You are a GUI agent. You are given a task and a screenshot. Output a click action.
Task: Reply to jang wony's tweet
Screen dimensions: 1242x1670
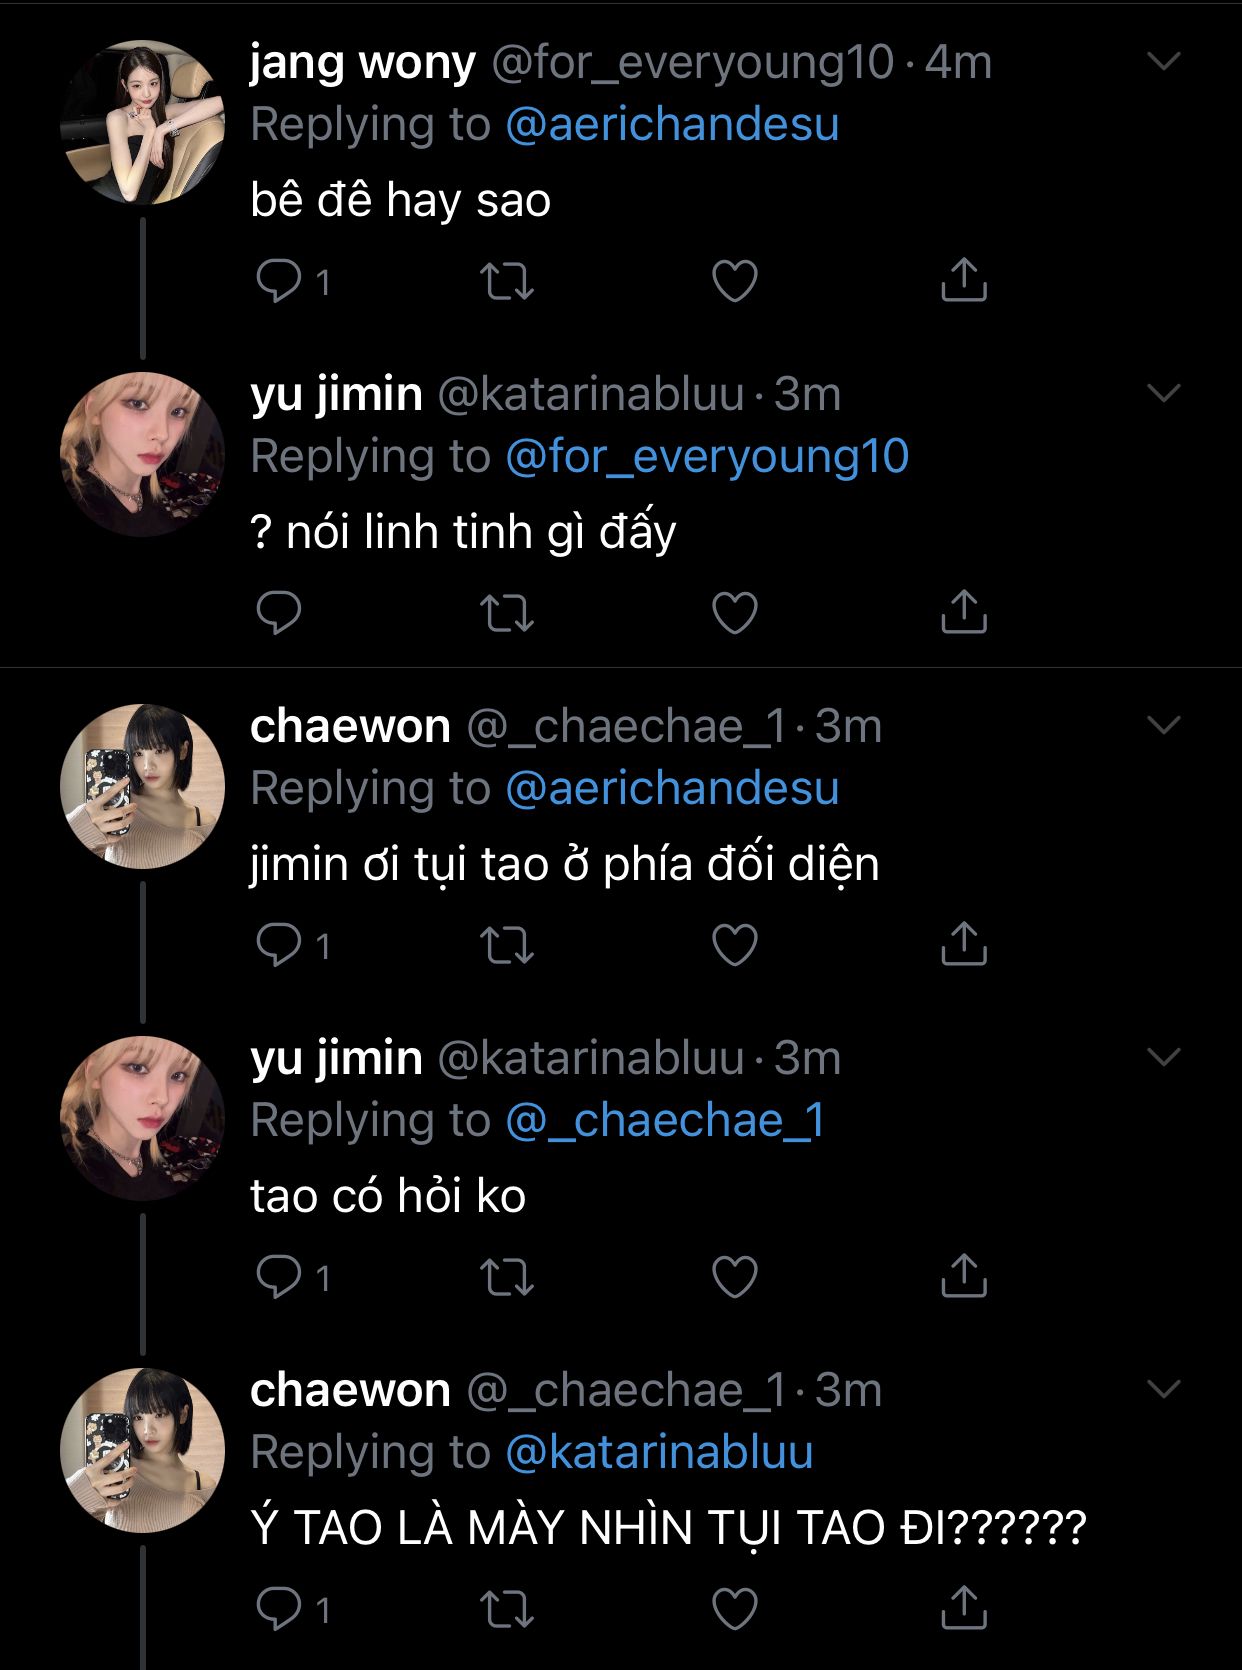click(279, 281)
